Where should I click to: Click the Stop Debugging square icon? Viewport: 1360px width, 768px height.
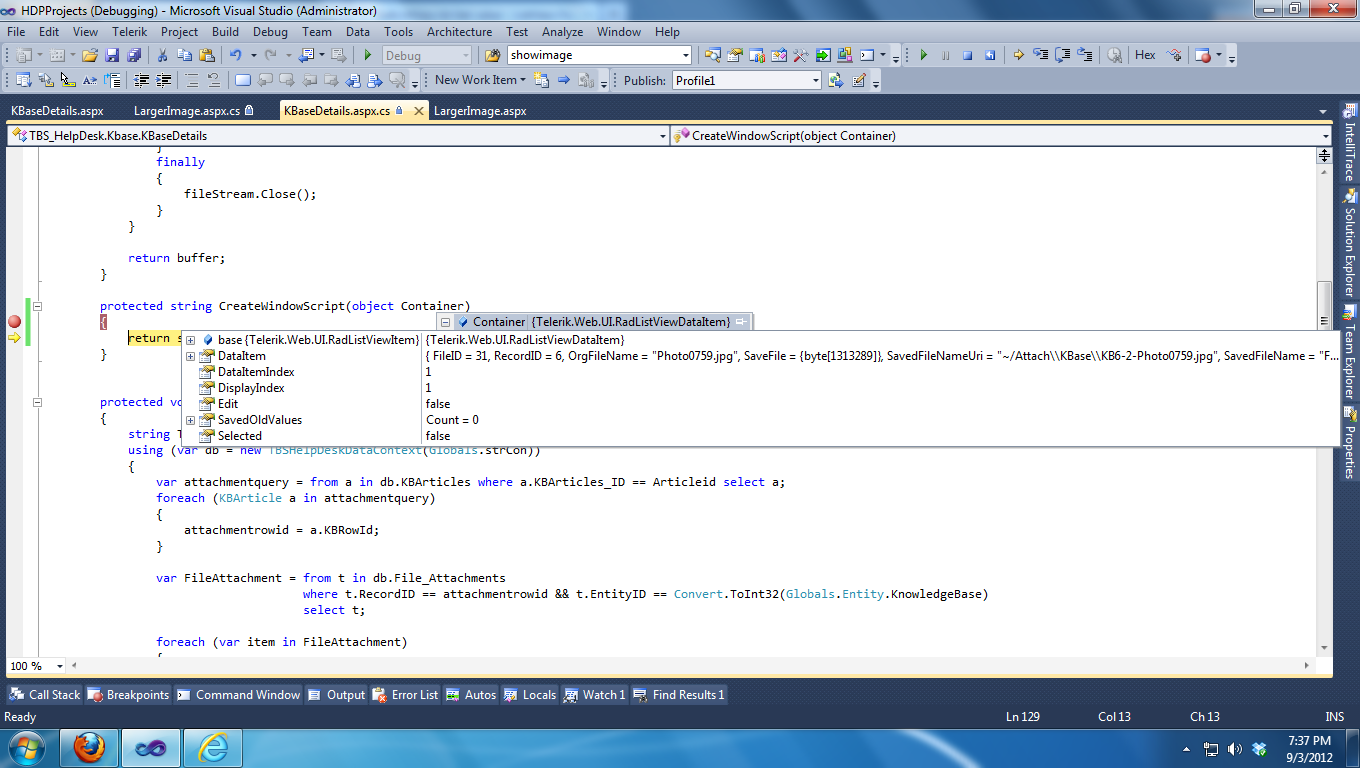967,56
